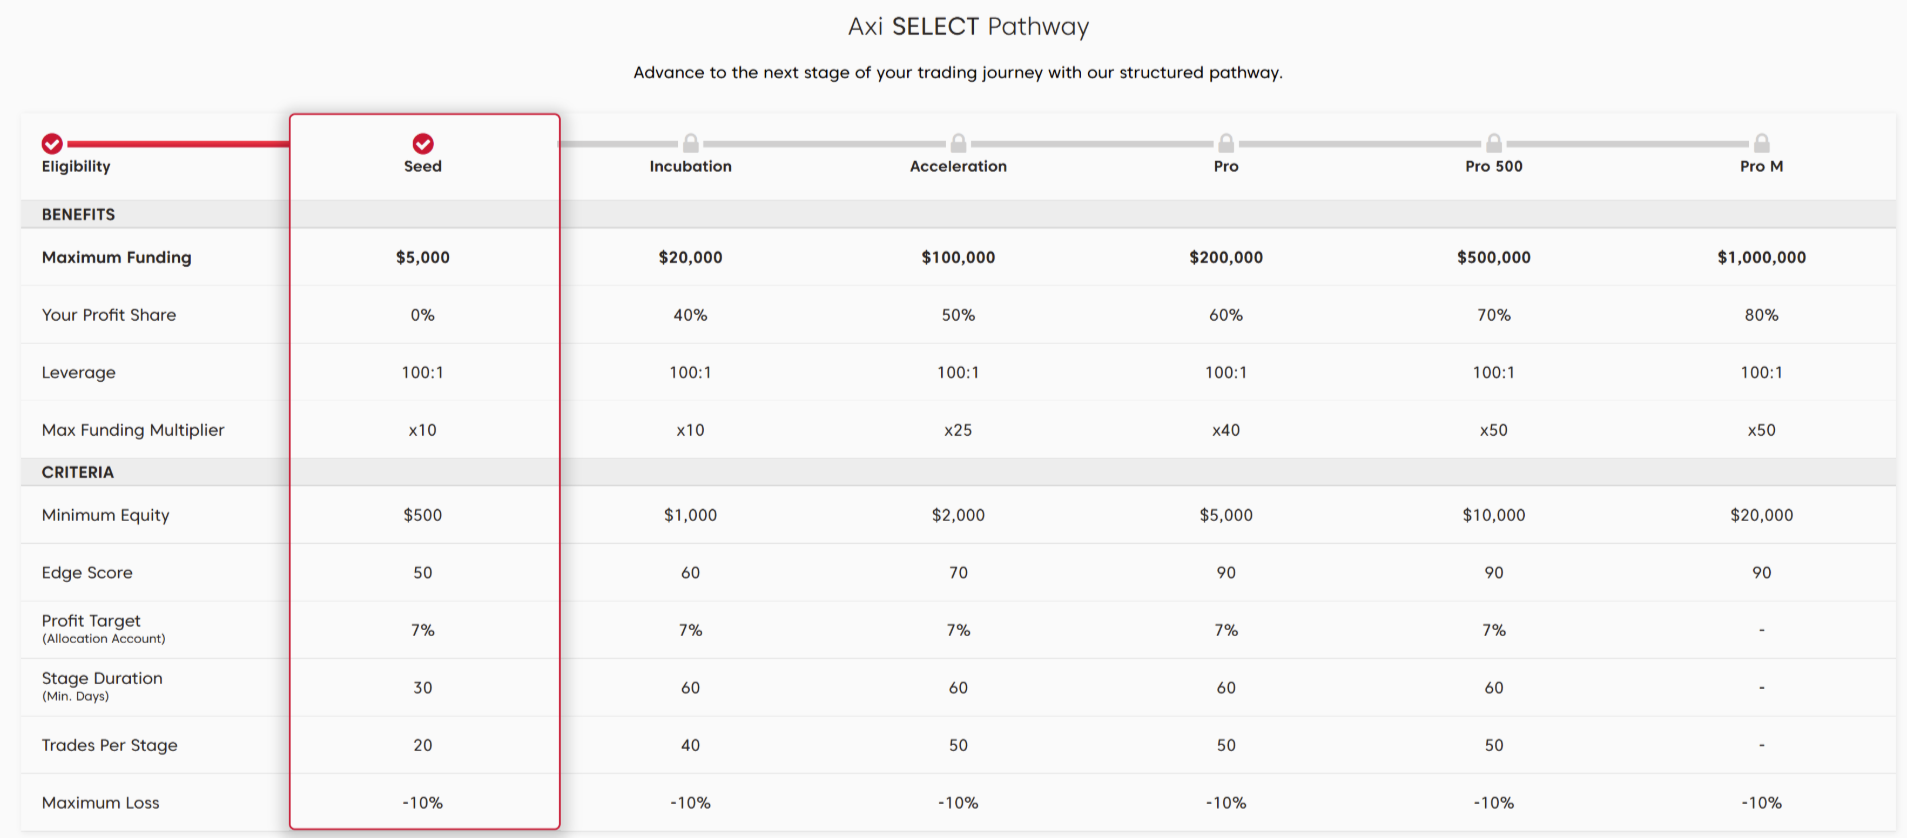Click the lock icon above Incubation
Viewport: 1907px width, 838px height.
click(691, 143)
